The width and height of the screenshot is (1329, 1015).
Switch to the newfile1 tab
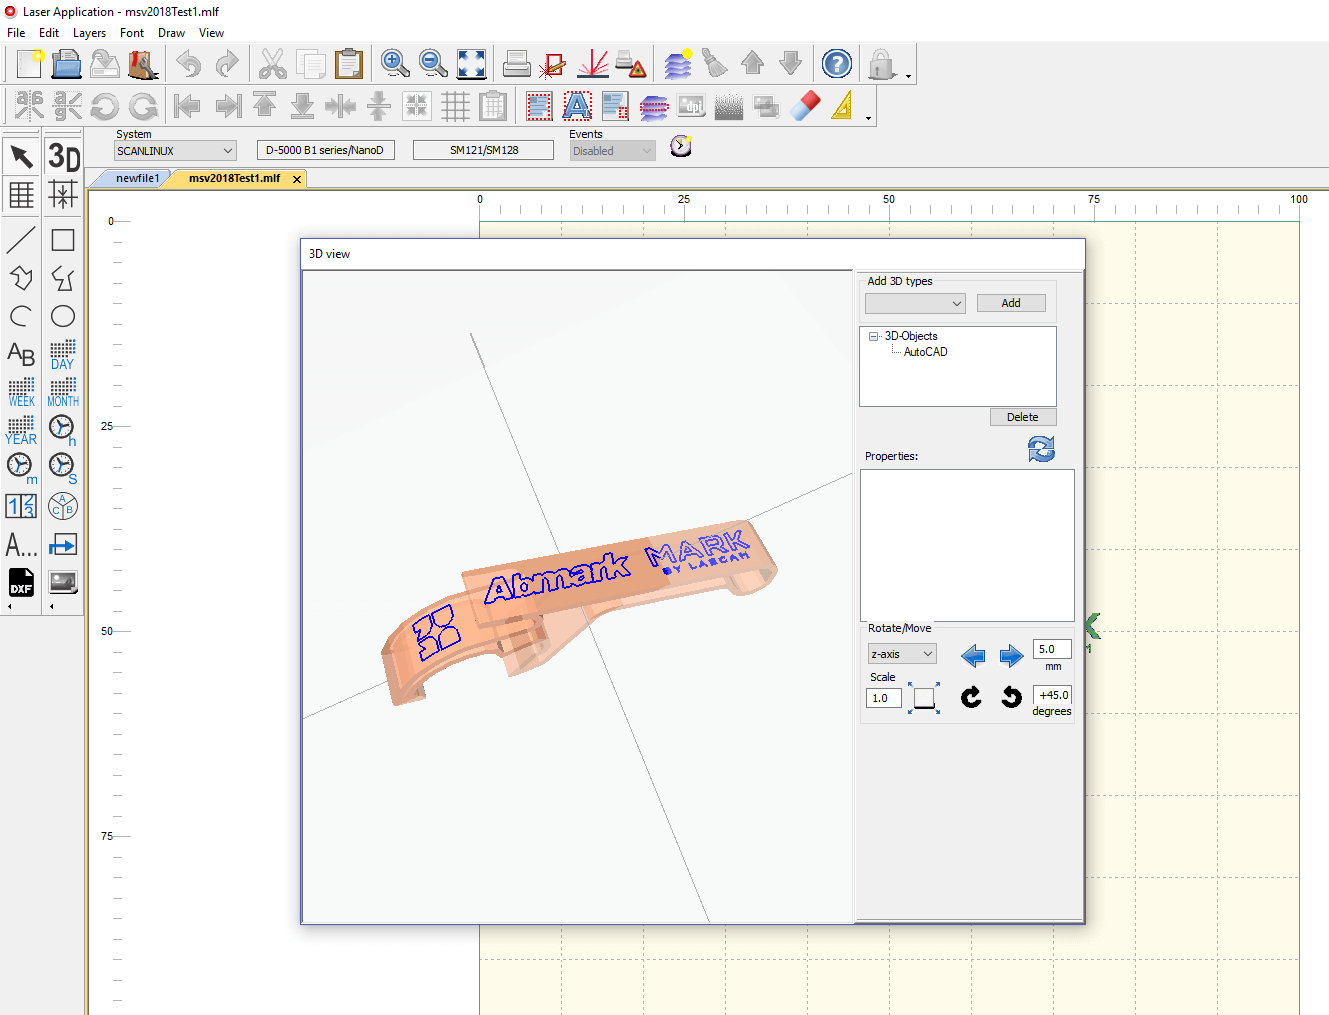(137, 178)
